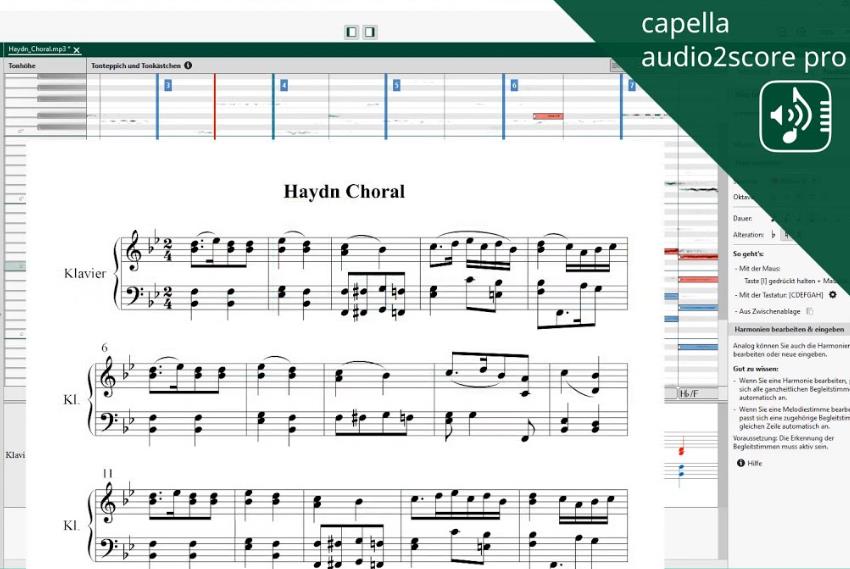Select bar marker 6 in the timeline

514,85
